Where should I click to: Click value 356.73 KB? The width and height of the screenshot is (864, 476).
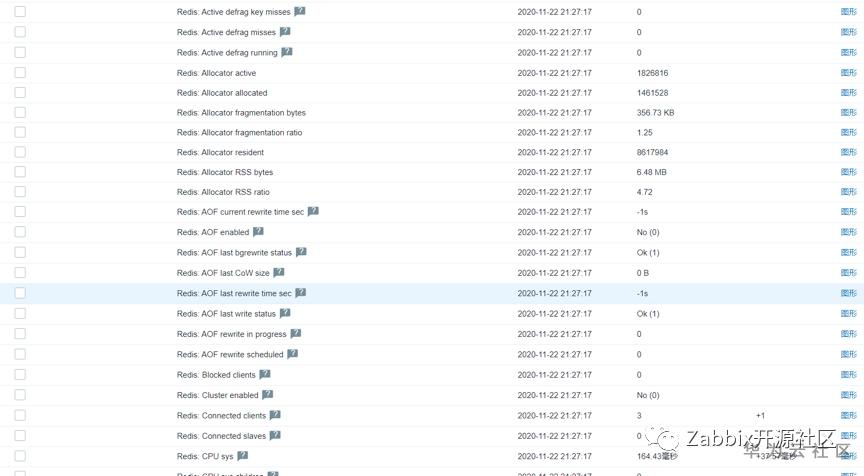coord(655,112)
